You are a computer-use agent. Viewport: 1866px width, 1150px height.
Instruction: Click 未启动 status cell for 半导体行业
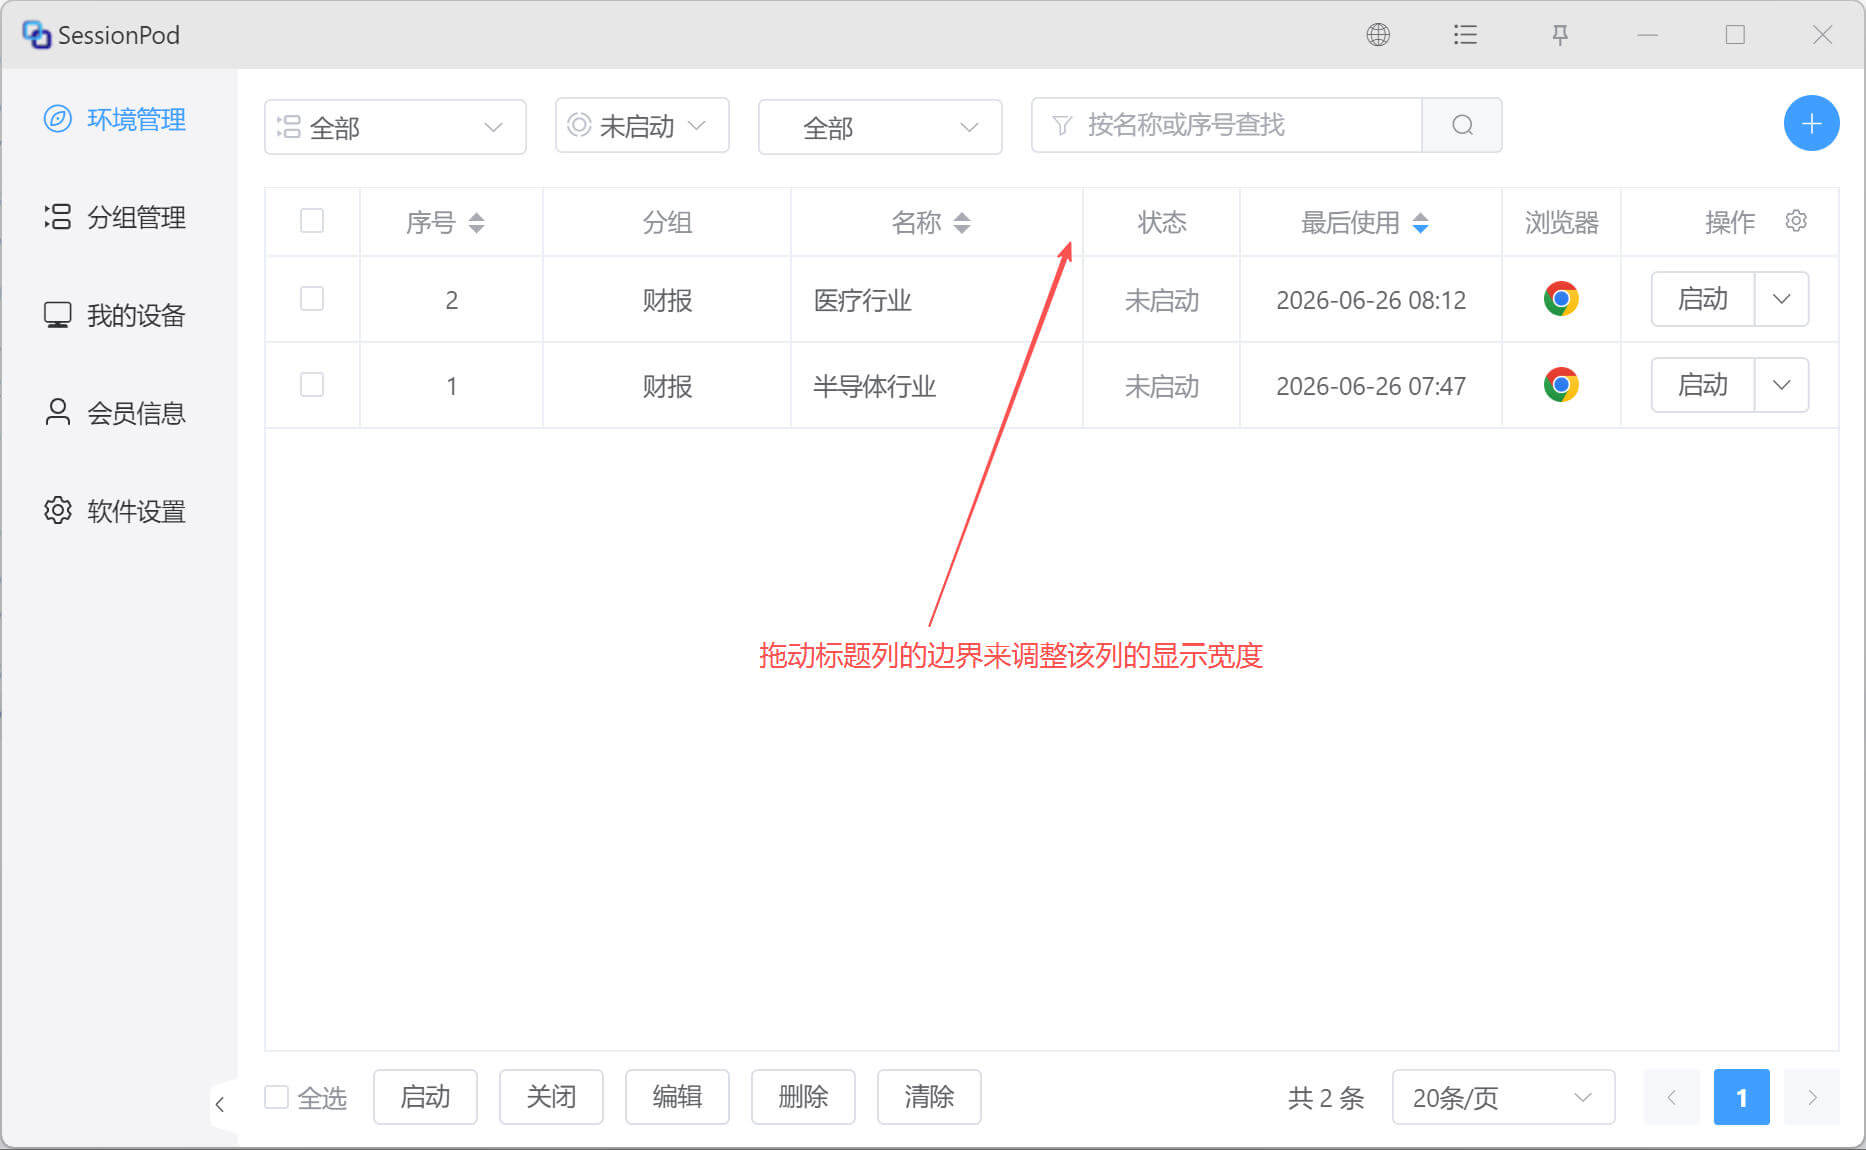1161,386
